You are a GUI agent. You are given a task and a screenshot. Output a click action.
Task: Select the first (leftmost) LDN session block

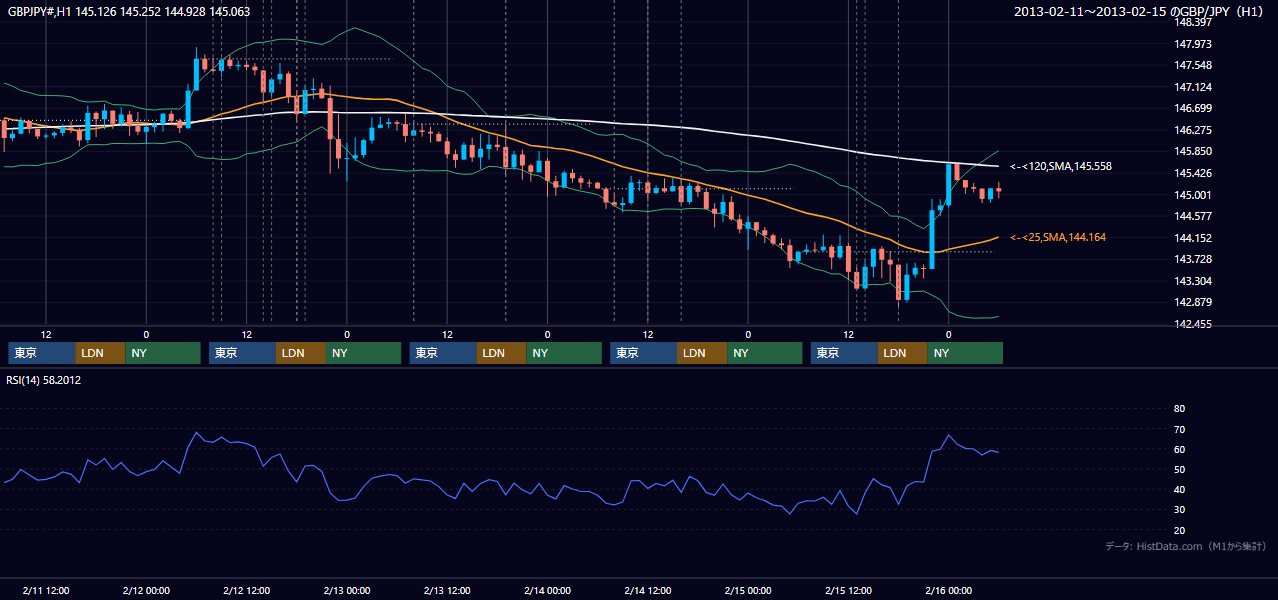tap(101, 353)
